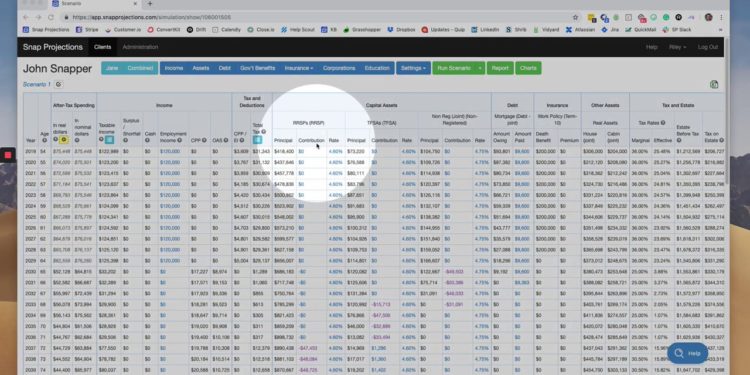
Task: Expand the Run Scenario split arrow
Action: [480, 68]
